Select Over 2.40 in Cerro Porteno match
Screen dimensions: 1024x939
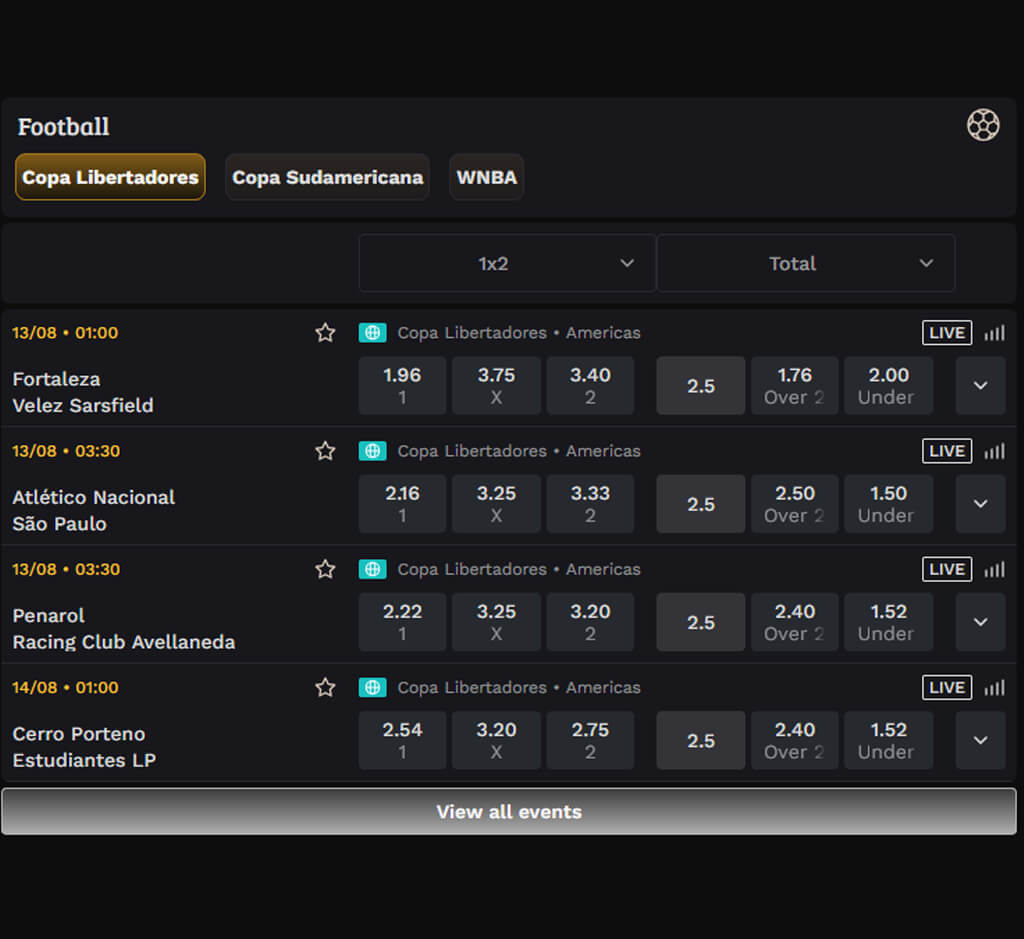coord(795,740)
